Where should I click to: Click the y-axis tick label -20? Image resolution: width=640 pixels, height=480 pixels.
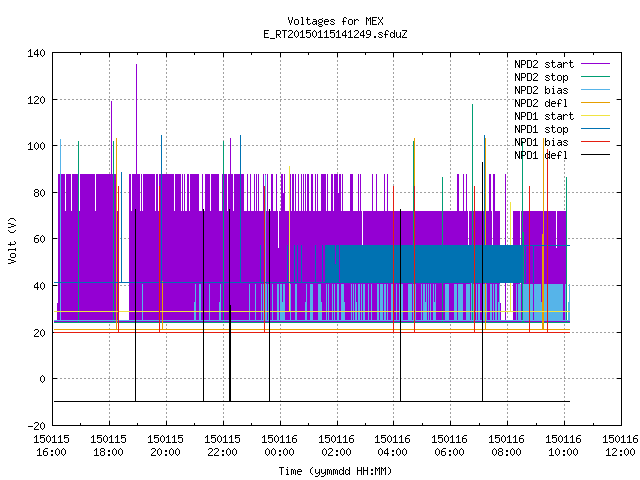click(x=36, y=426)
